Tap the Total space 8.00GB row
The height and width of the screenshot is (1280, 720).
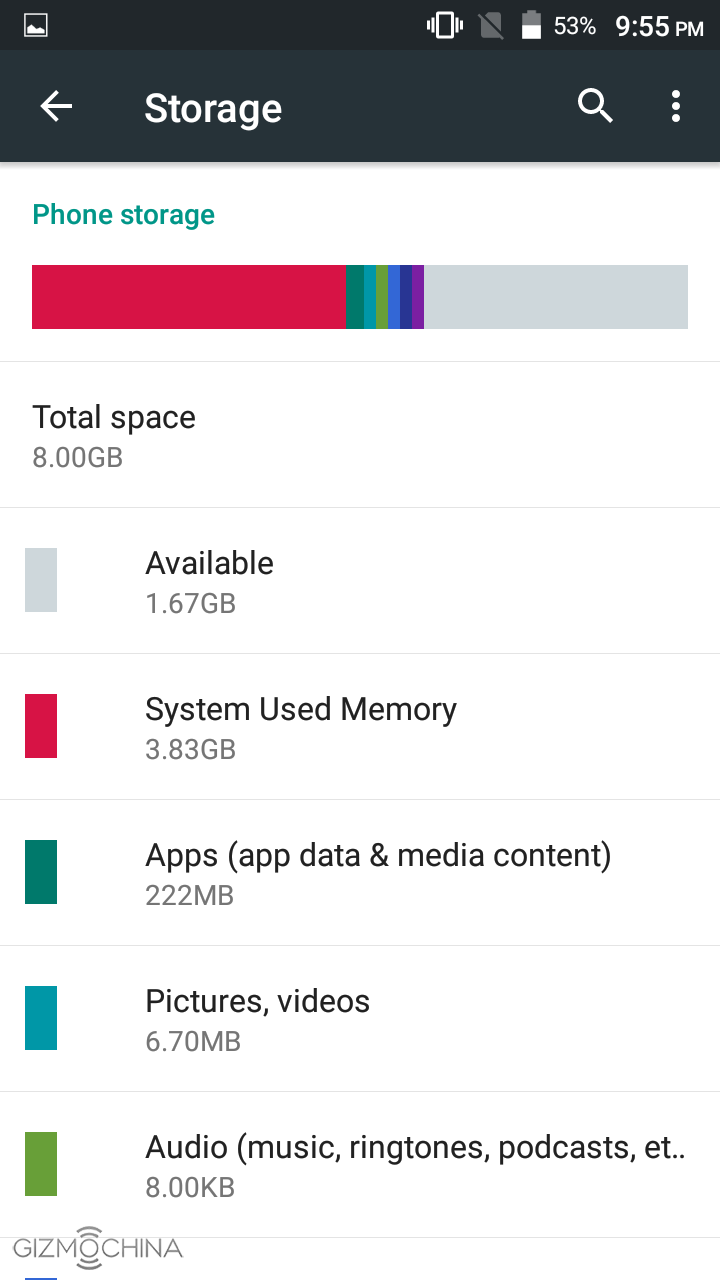360,435
